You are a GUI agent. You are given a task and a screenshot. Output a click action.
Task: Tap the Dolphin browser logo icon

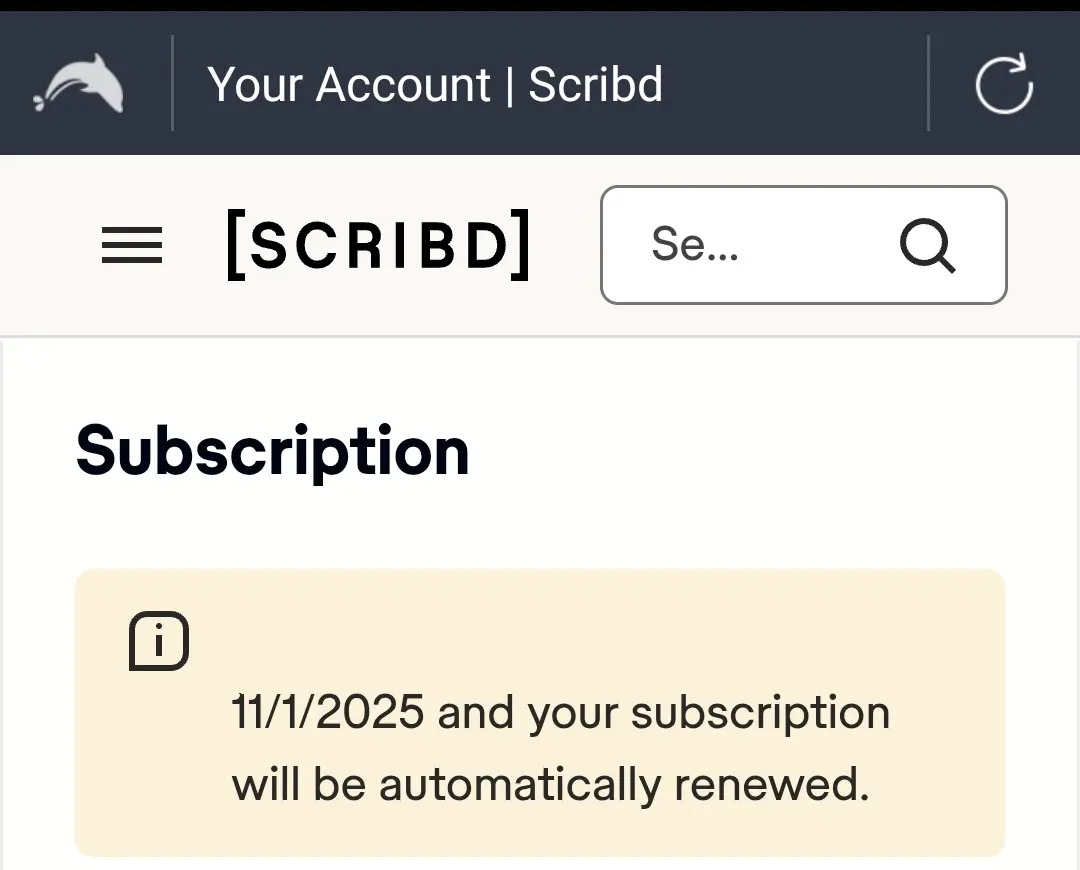click(x=79, y=83)
